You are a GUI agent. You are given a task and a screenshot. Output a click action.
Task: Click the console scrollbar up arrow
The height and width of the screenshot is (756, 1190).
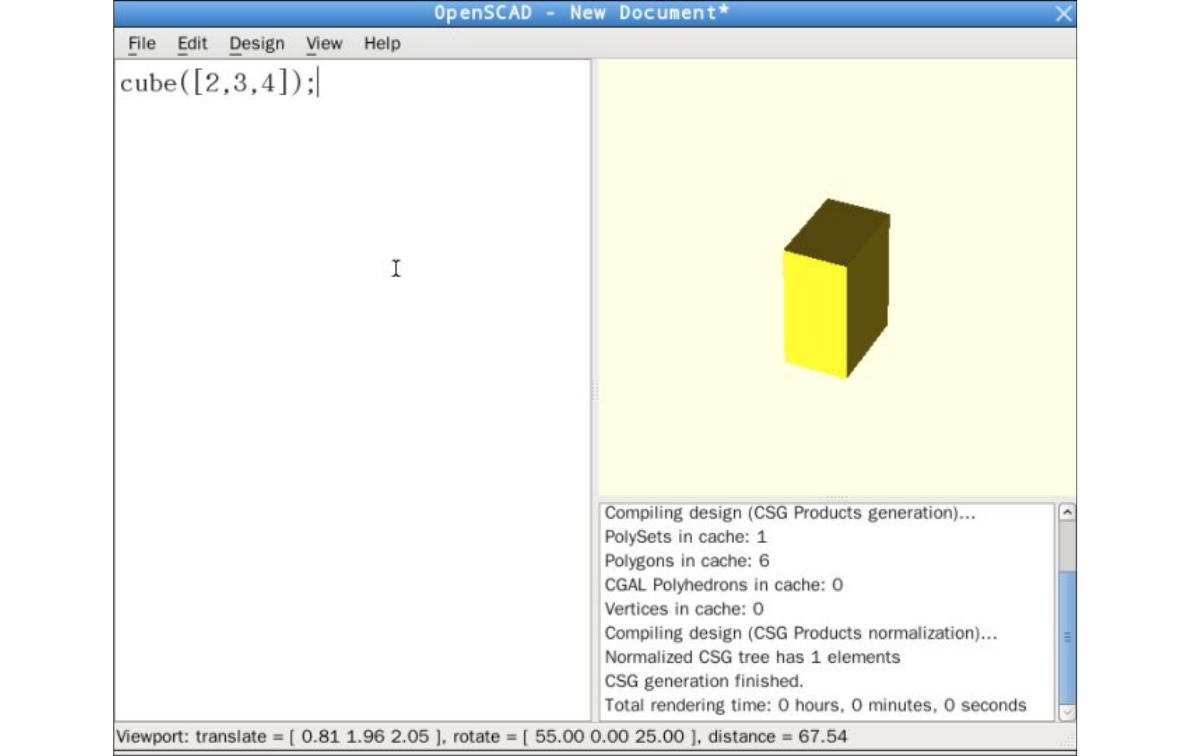coord(1067,512)
